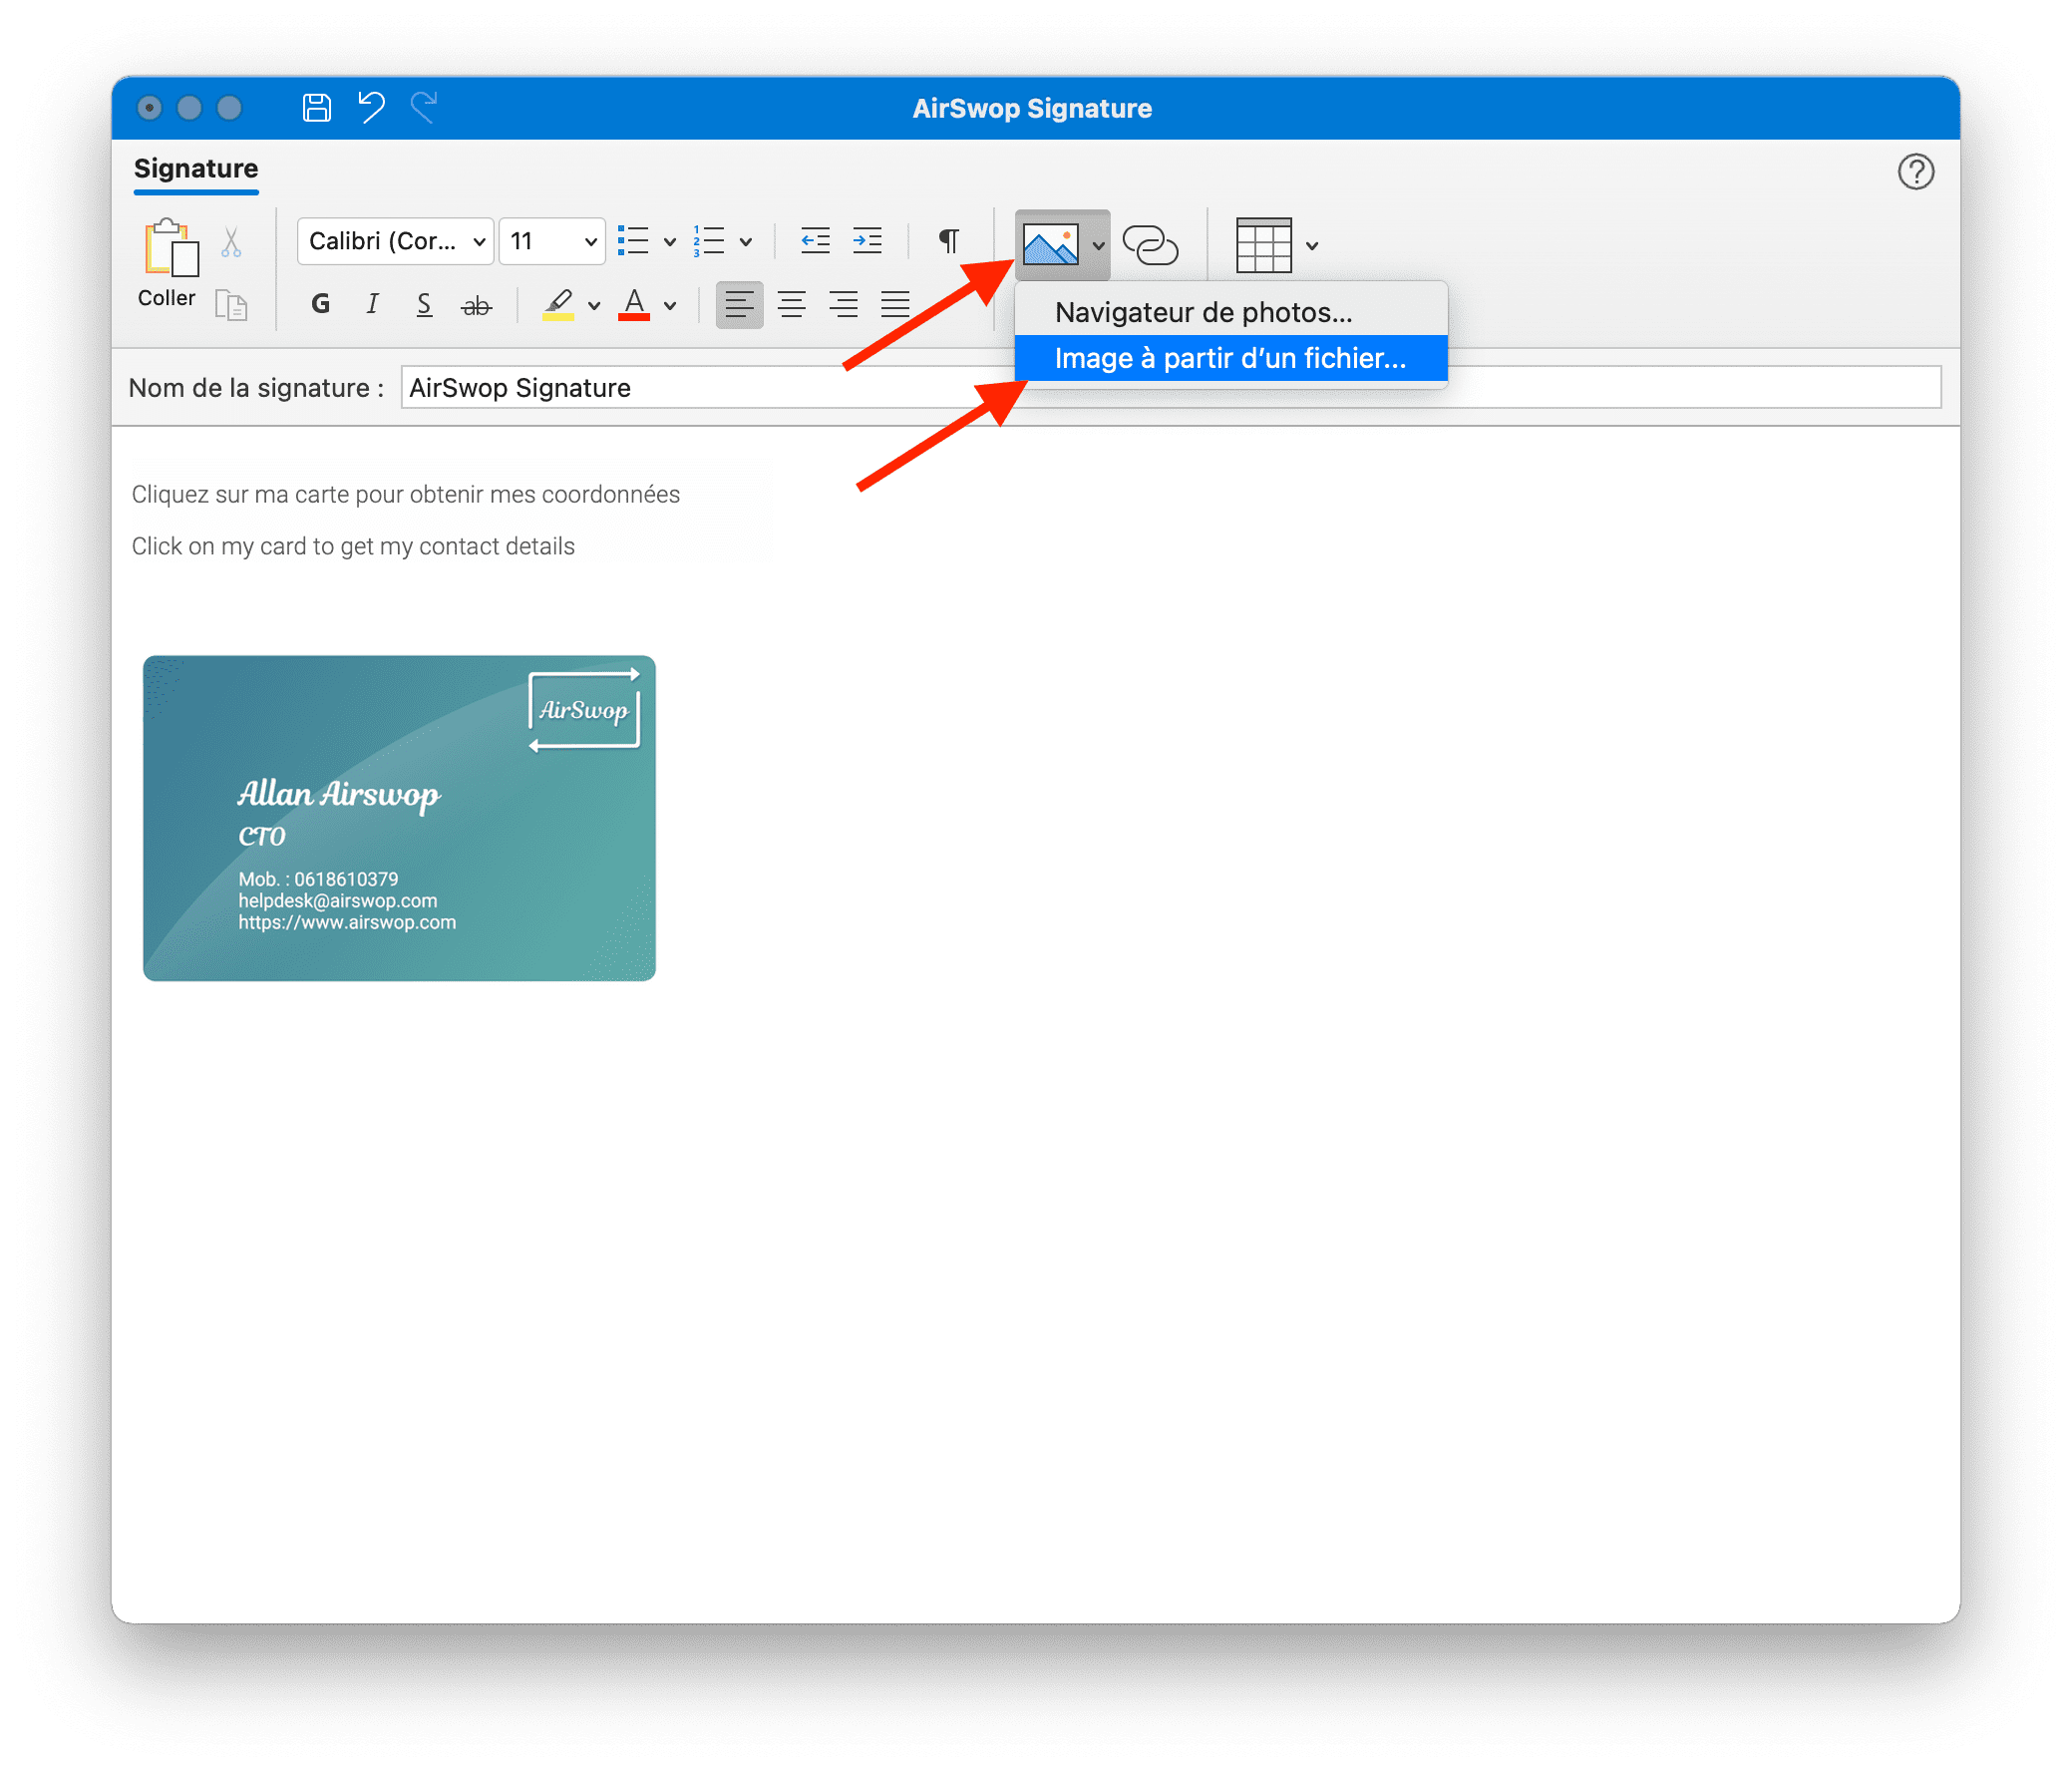Expand font color options arrow

click(x=670, y=306)
